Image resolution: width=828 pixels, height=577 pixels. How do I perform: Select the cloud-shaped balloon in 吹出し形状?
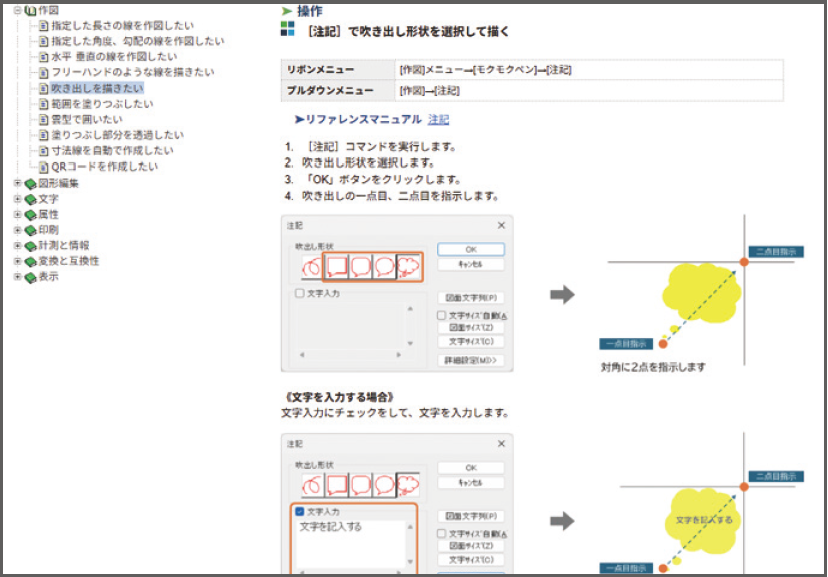[409, 266]
